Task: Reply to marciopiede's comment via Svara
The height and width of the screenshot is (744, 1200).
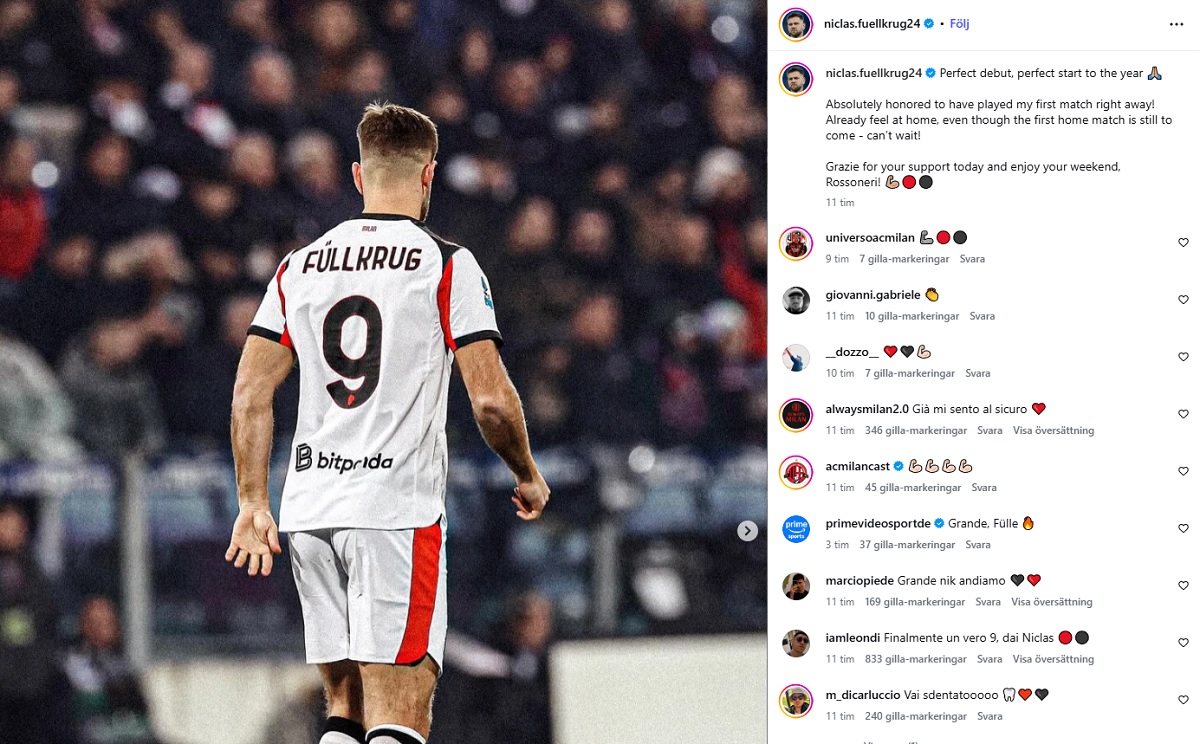Action: 988,602
